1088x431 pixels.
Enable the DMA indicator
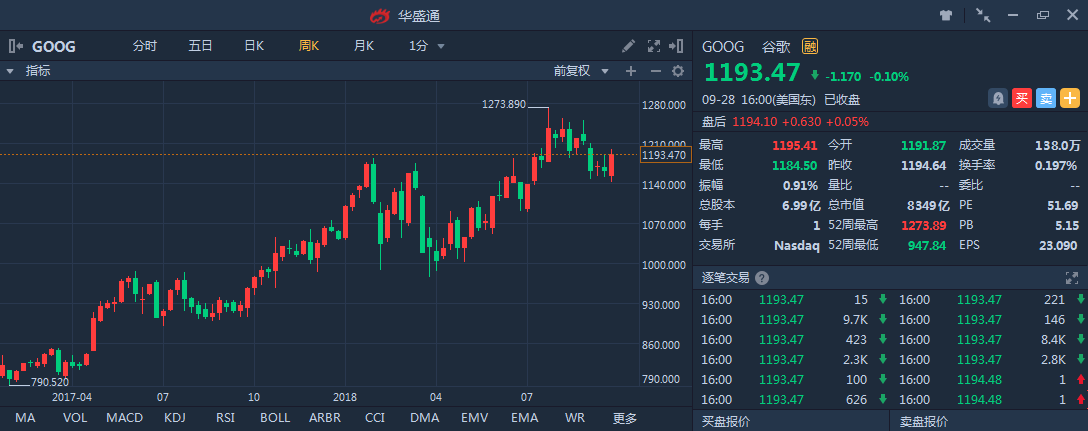[425, 418]
